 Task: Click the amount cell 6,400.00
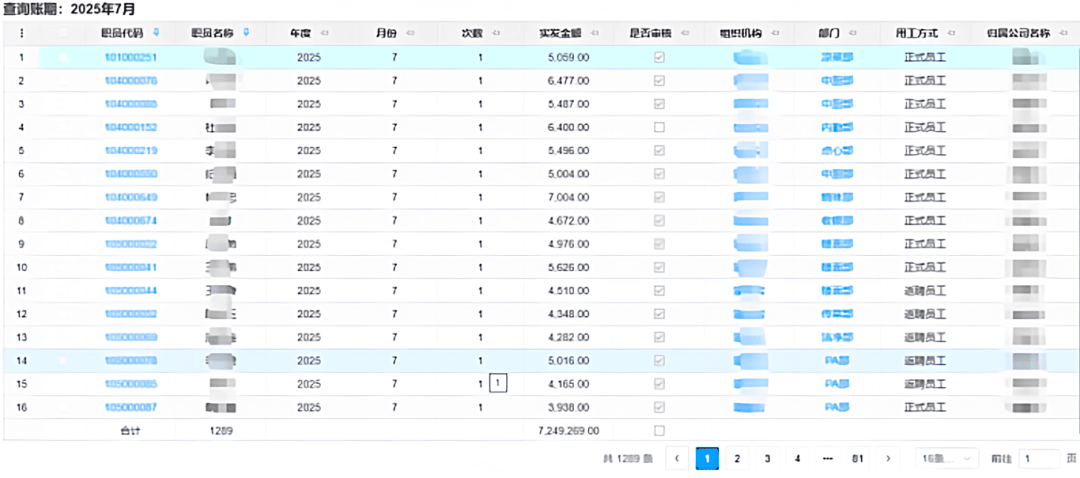tap(569, 127)
